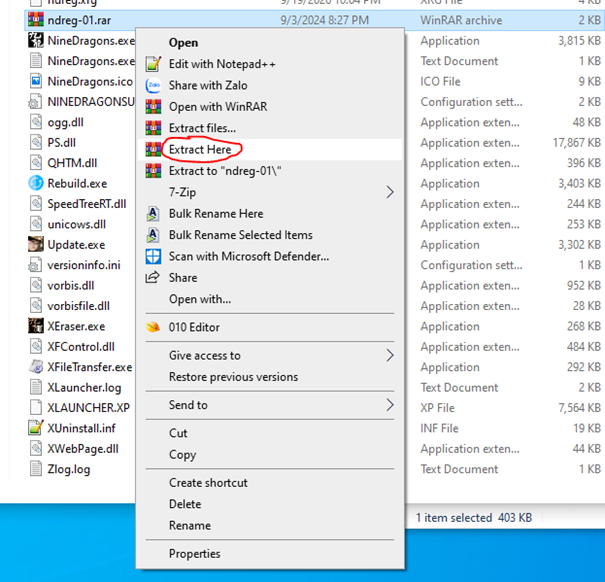605x582 pixels.
Task: Click the Bulk Rename Here icon
Action: (x=153, y=213)
